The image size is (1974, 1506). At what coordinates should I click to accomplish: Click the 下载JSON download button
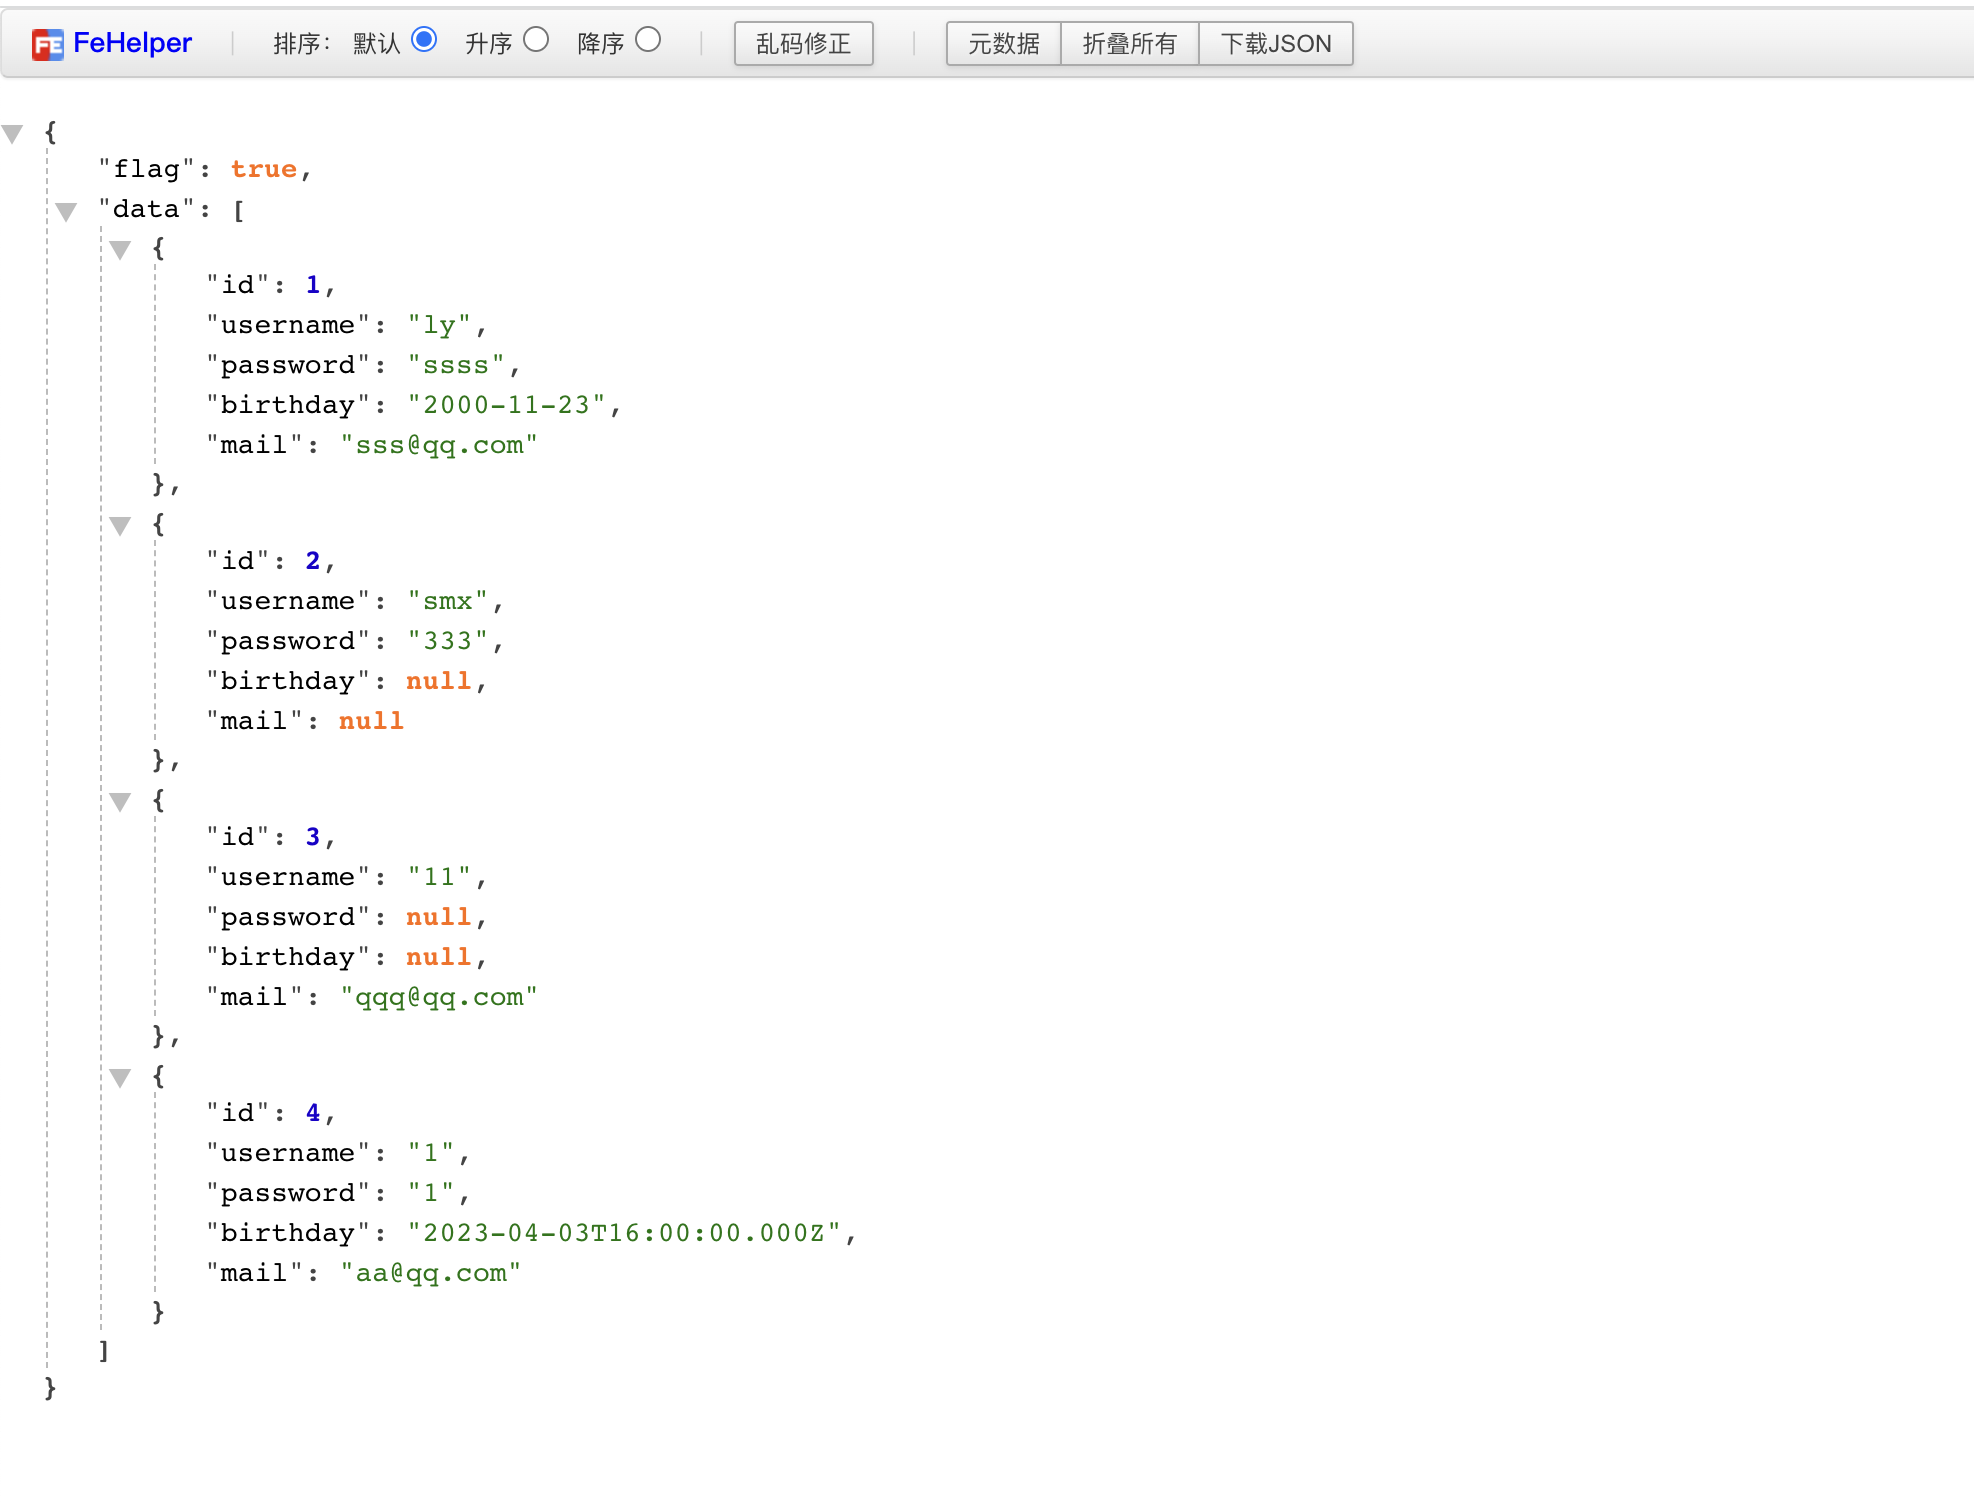tap(1275, 44)
